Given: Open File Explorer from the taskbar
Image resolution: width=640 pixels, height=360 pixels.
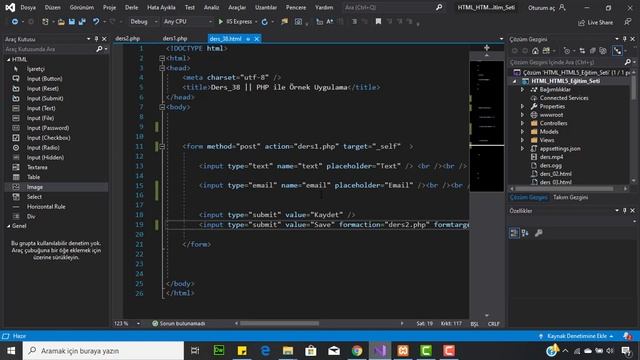Looking at the screenshot, I should [x=288, y=351].
